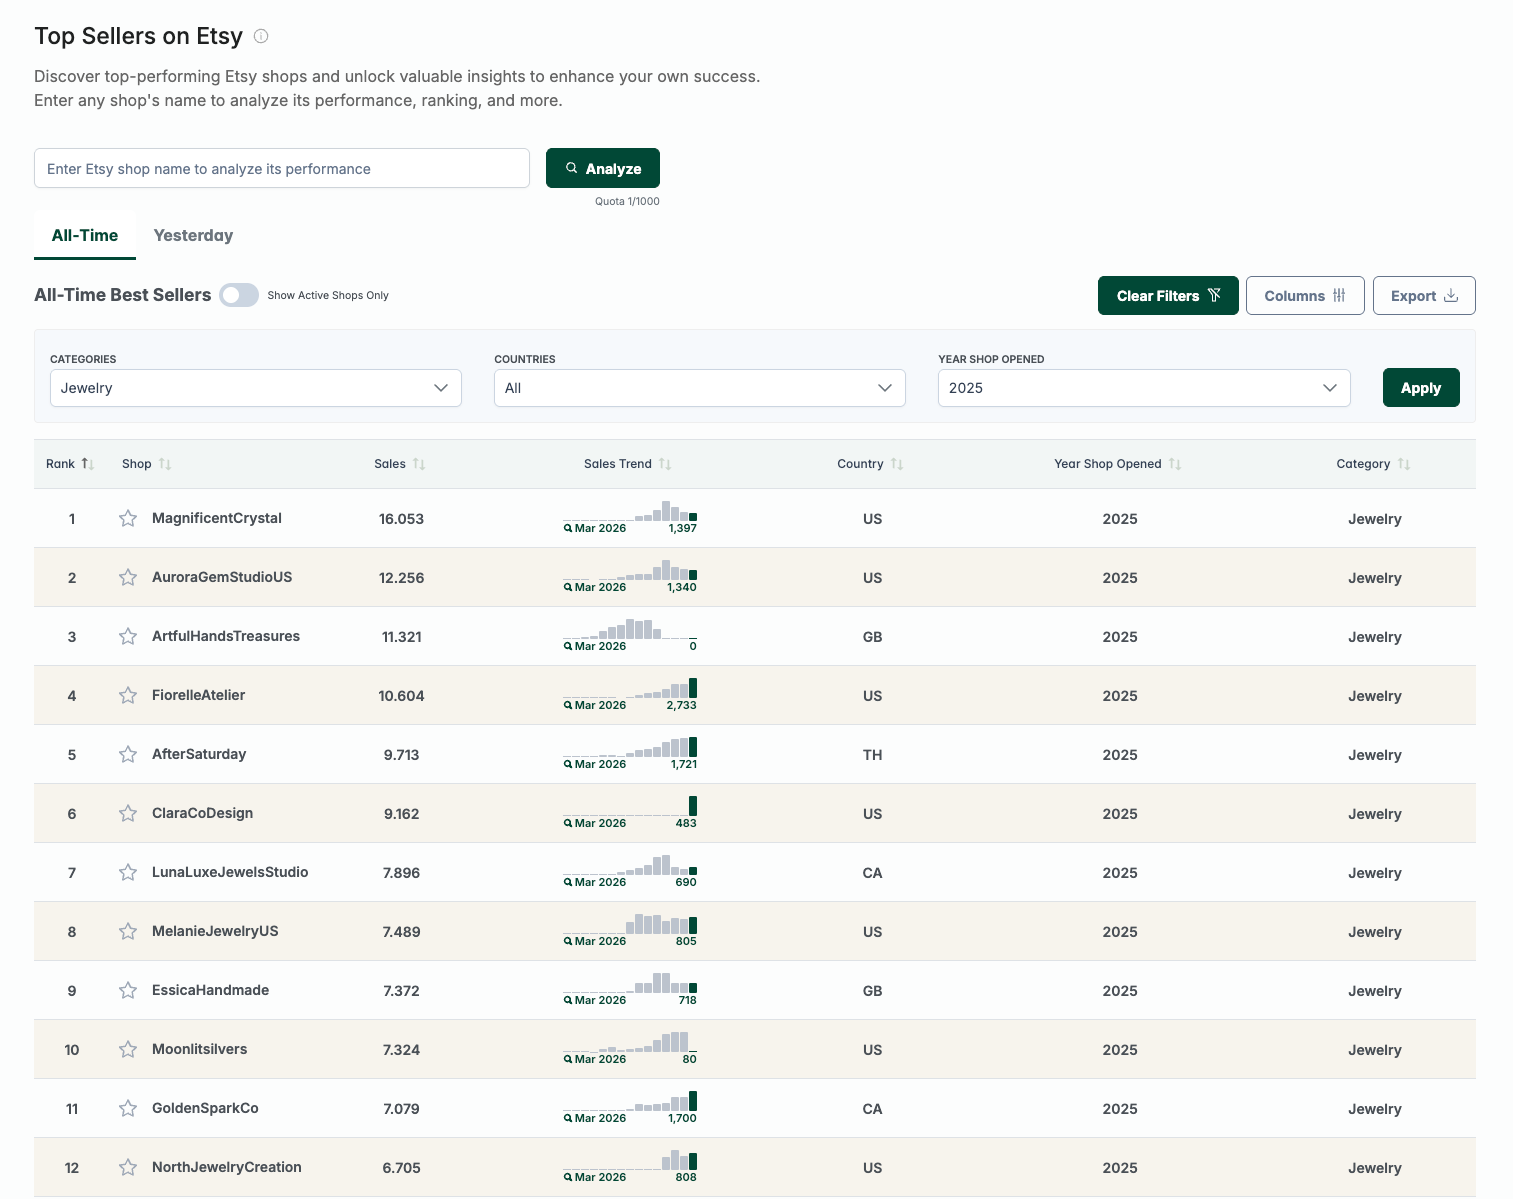
Task: Click Clear Filters button
Action: point(1168,296)
